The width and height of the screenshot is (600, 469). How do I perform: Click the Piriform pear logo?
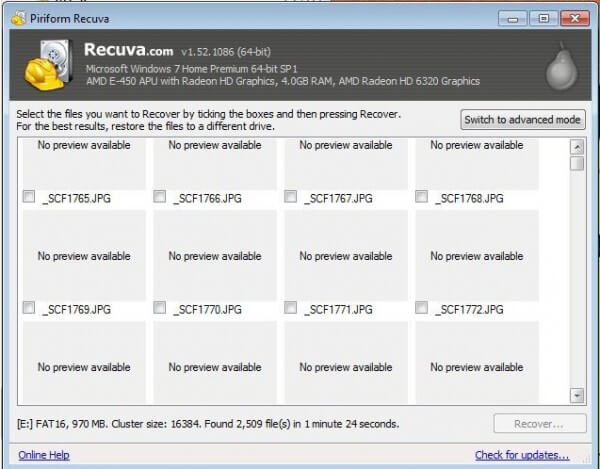tap(561, 66)
